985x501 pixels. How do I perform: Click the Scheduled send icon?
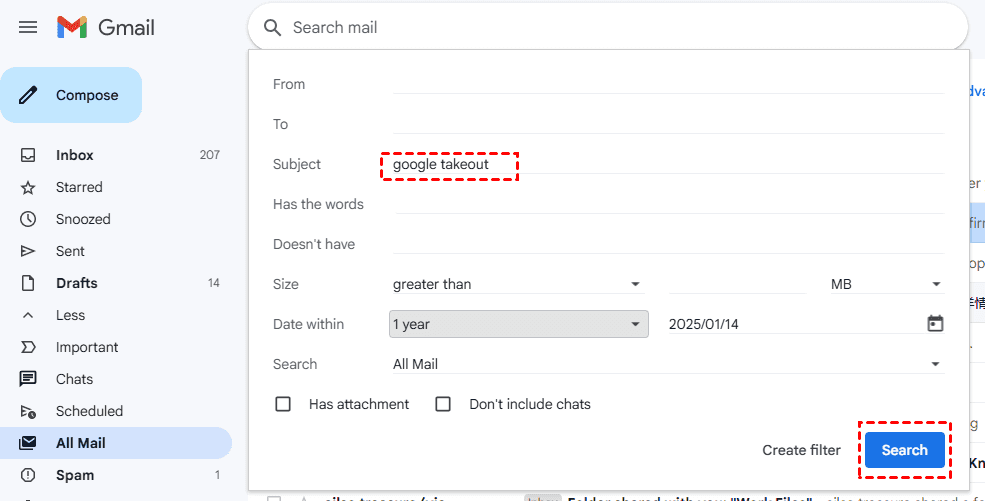pyautogui.click(x=28, y=411)
